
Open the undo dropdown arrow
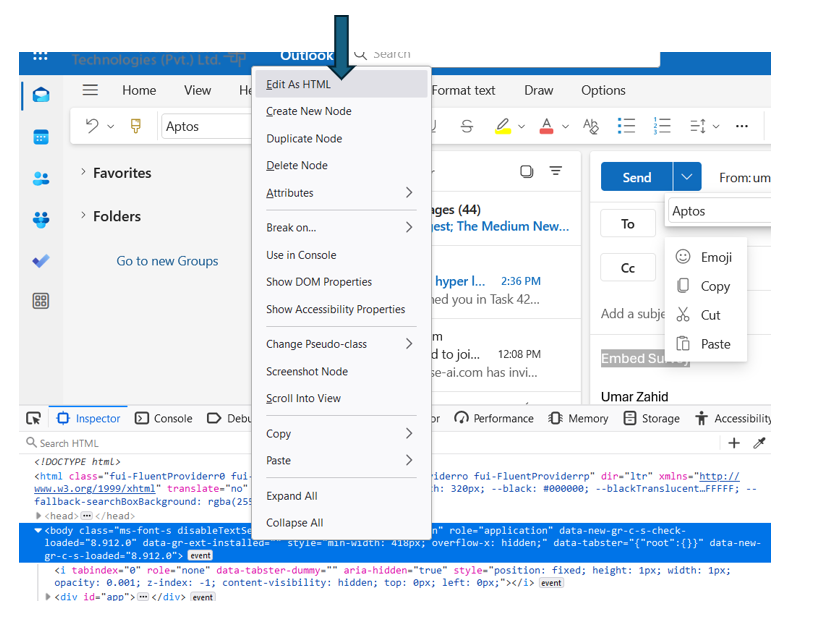[111, 126]
